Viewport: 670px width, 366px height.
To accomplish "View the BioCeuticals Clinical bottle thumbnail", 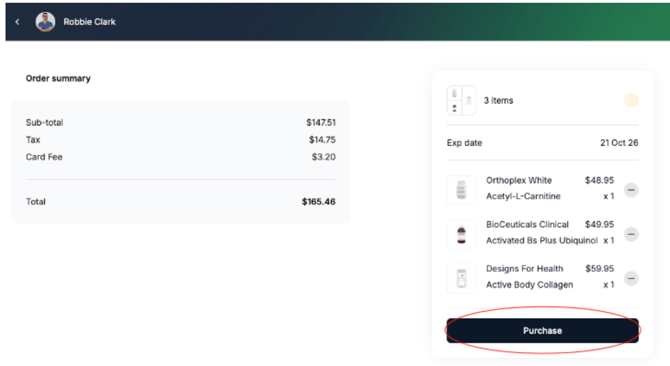I will point(461,234).
